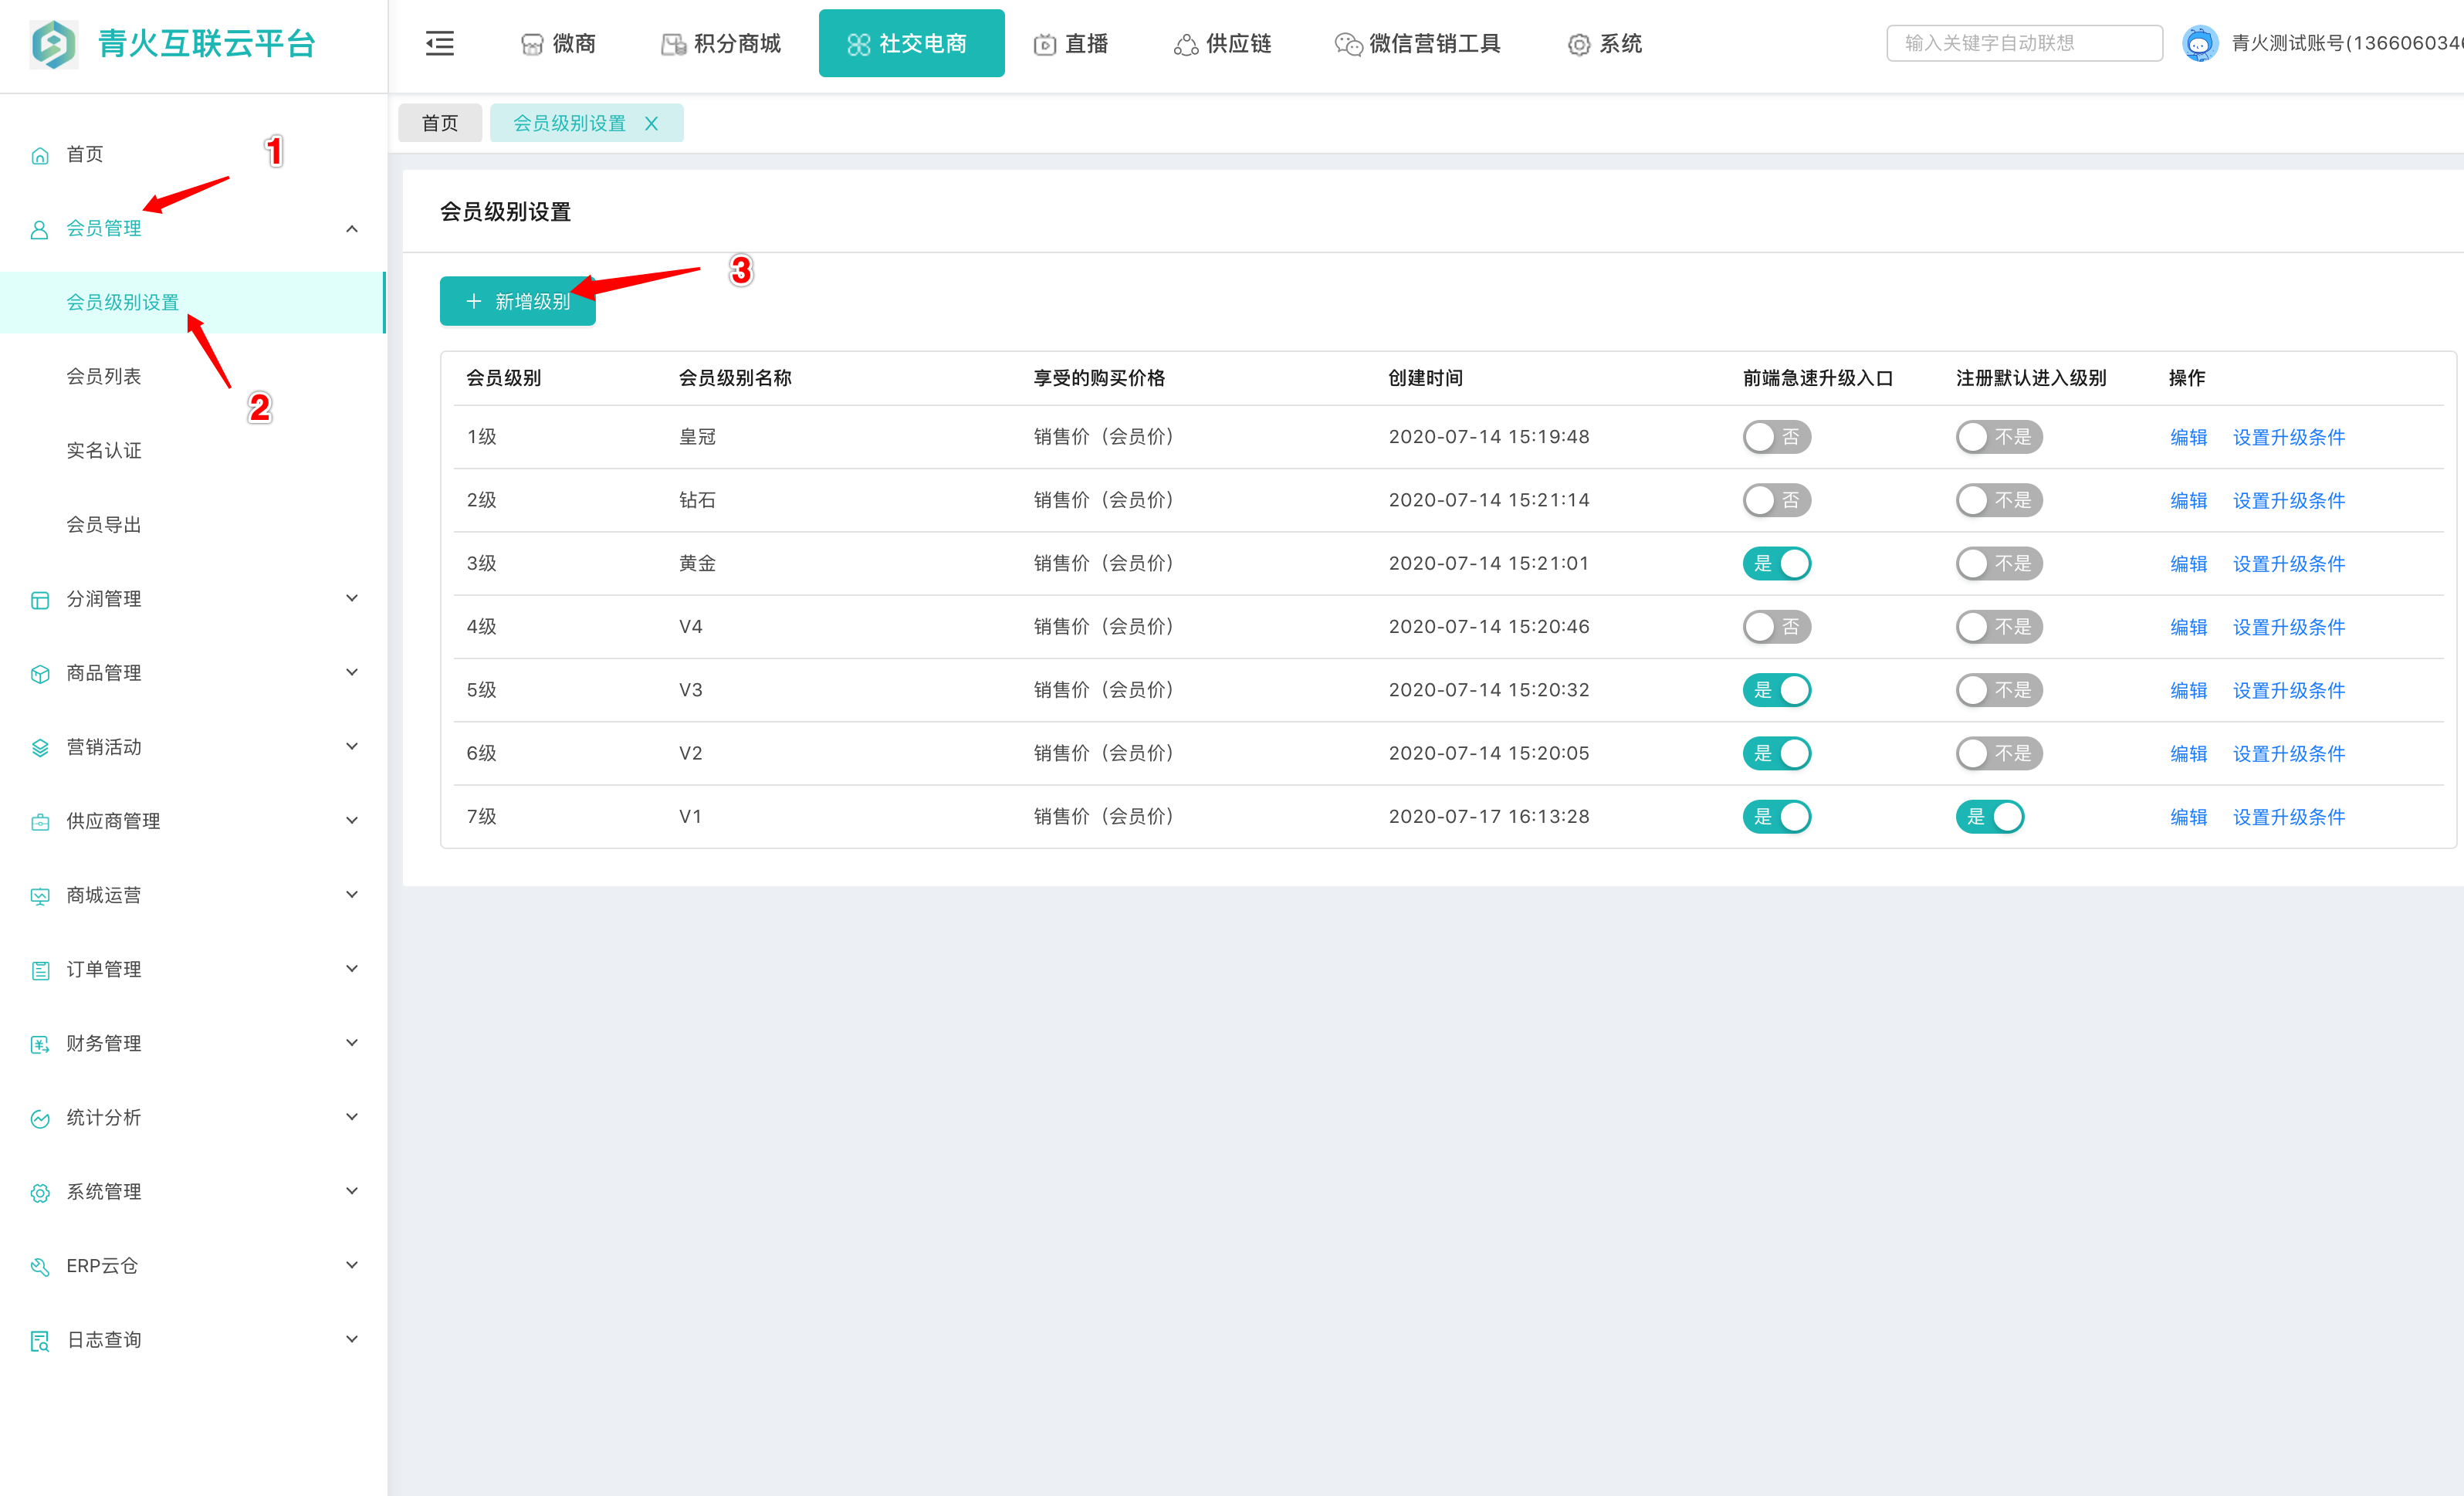Screen dimensions: 2464x1496
Task: Expand the 订单管理 menu chevron
Action: (352, 968)
